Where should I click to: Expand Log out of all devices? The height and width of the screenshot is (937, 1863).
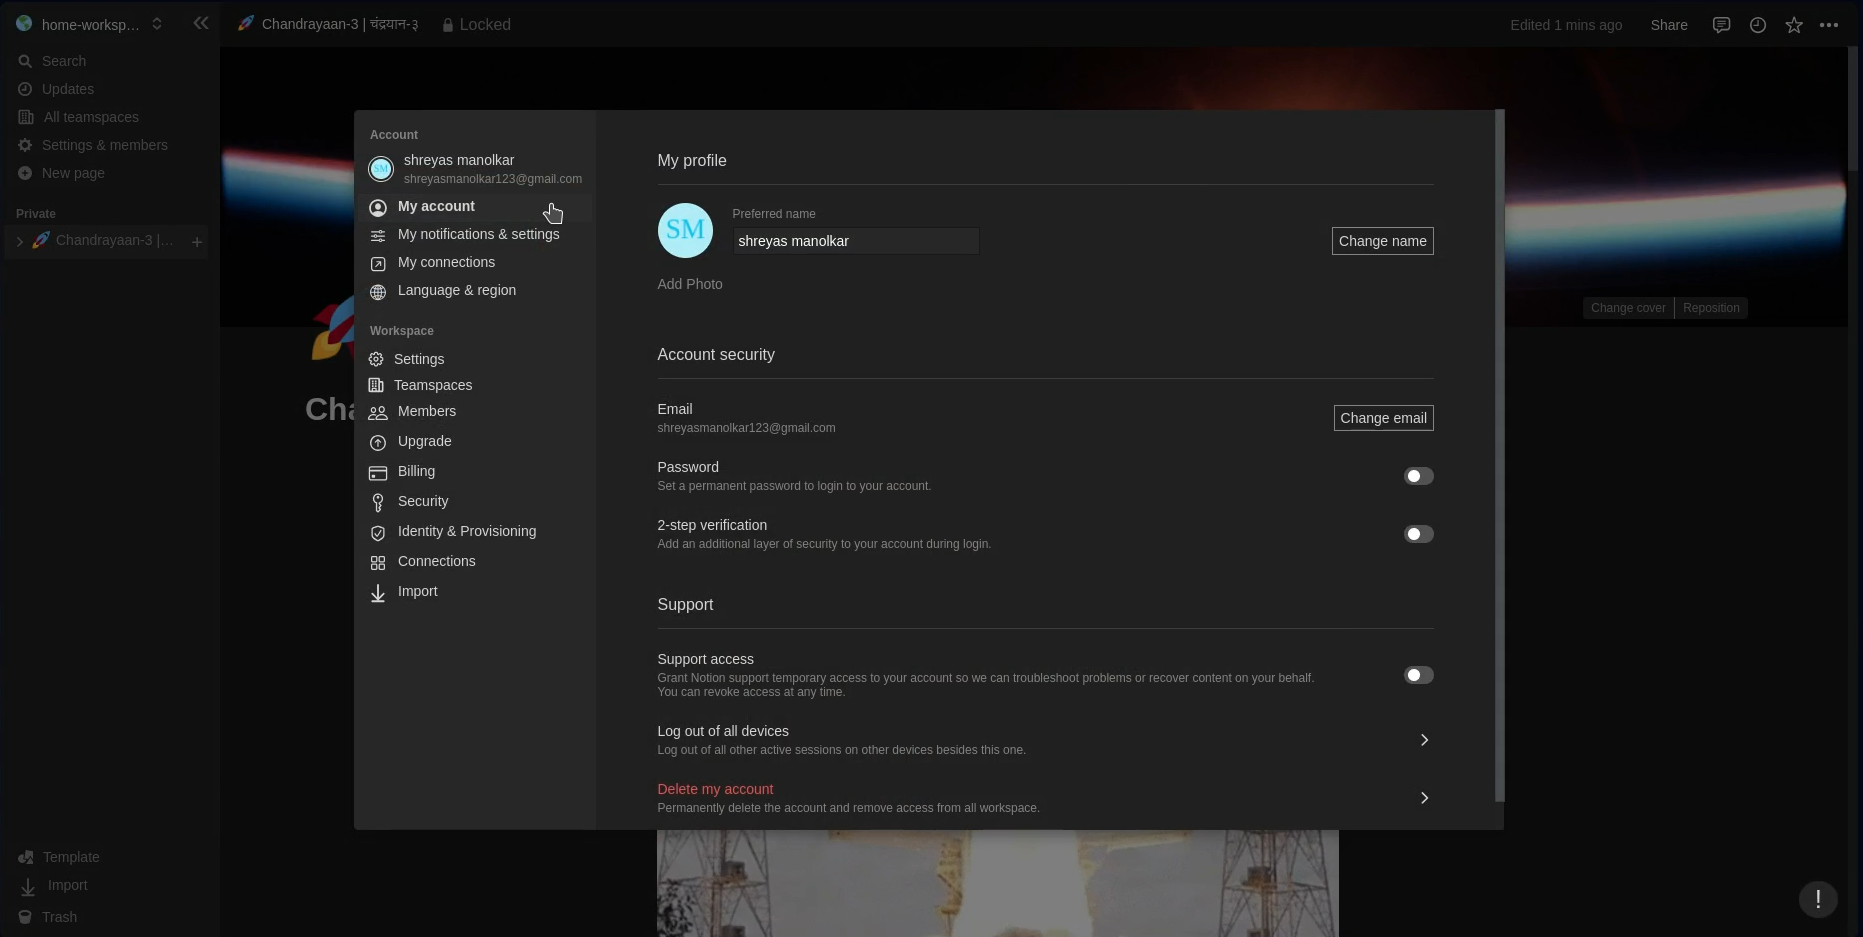tap(1424, 740)
